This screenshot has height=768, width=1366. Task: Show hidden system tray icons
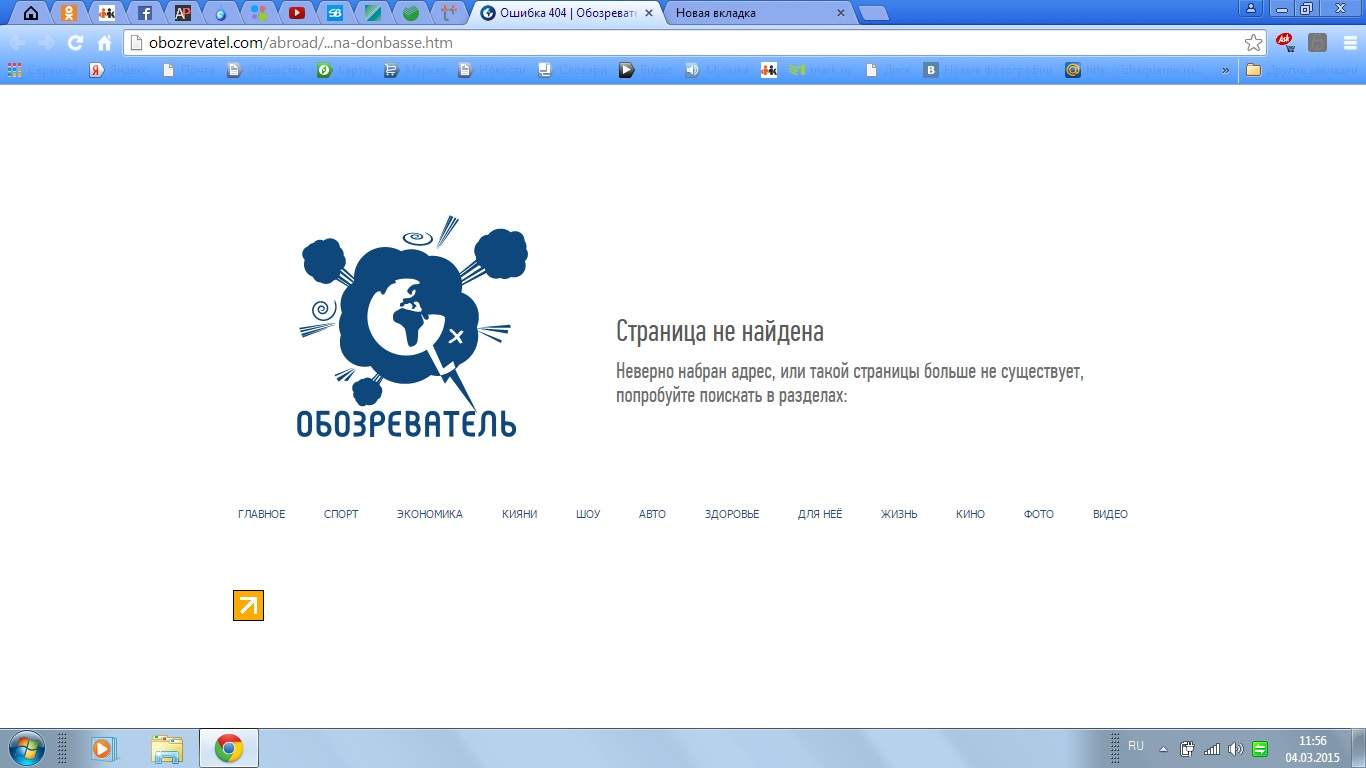click(x=1163, y=748)
